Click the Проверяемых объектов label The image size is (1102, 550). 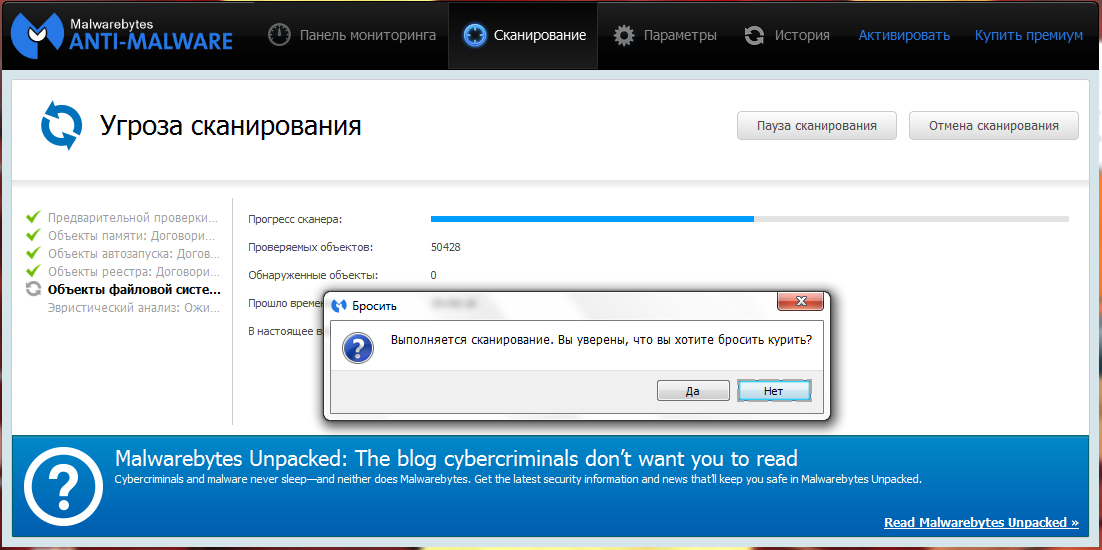tap(311, 247)
